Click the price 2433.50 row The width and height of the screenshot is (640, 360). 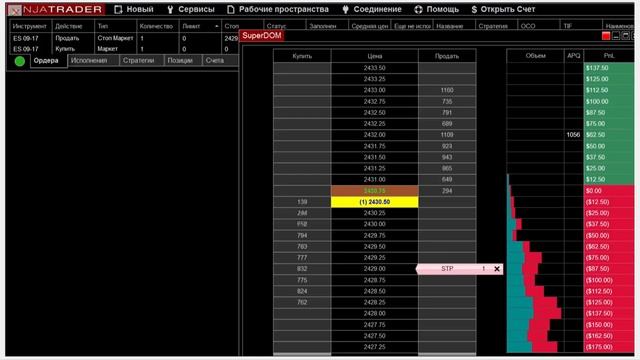pos(374,68)
